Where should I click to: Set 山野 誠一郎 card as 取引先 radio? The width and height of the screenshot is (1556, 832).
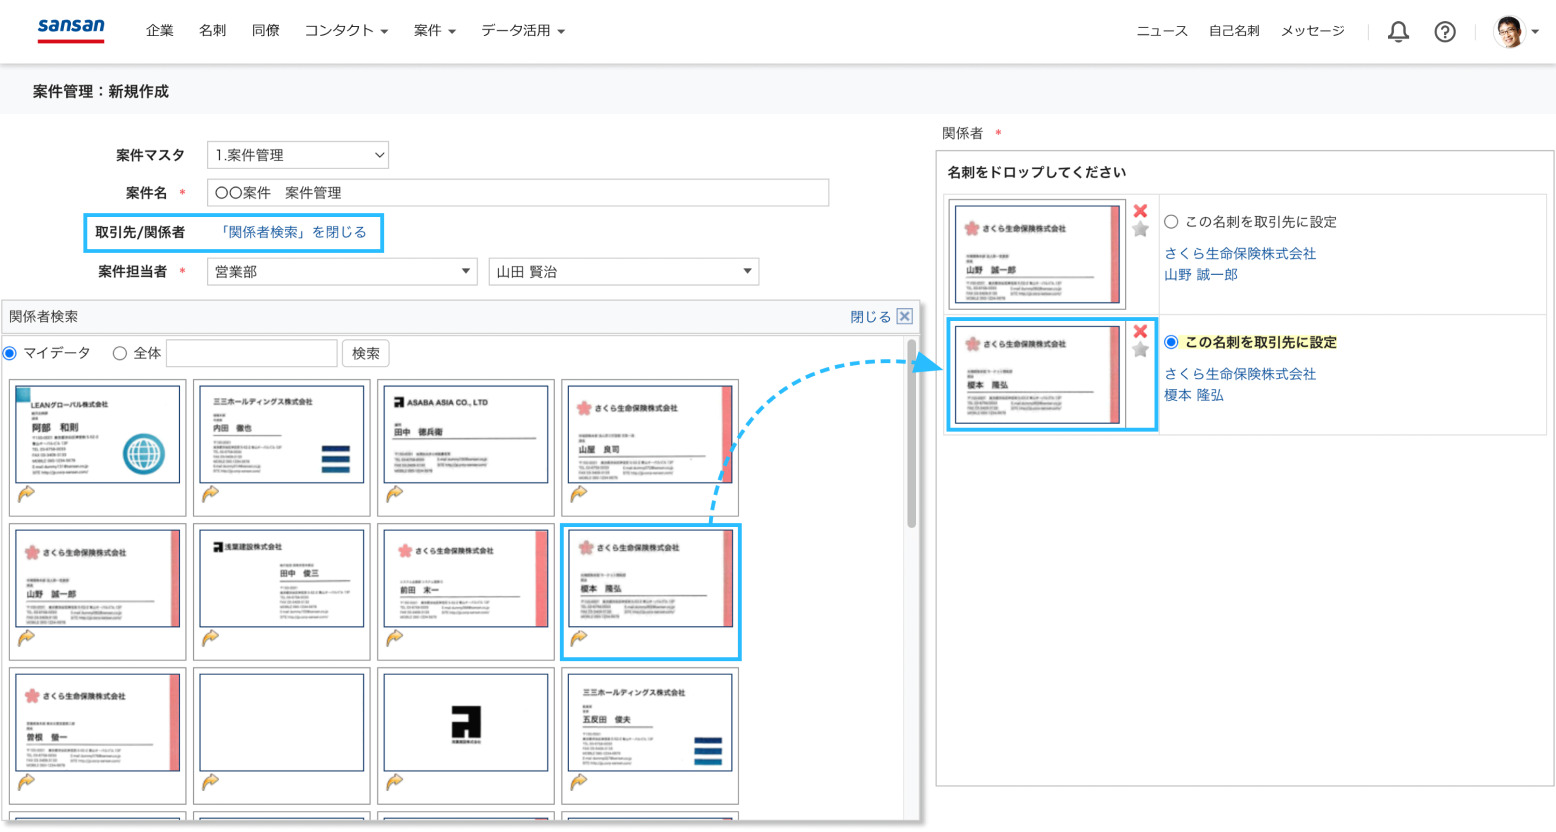pyautogui.click(x=1171, y=222)
